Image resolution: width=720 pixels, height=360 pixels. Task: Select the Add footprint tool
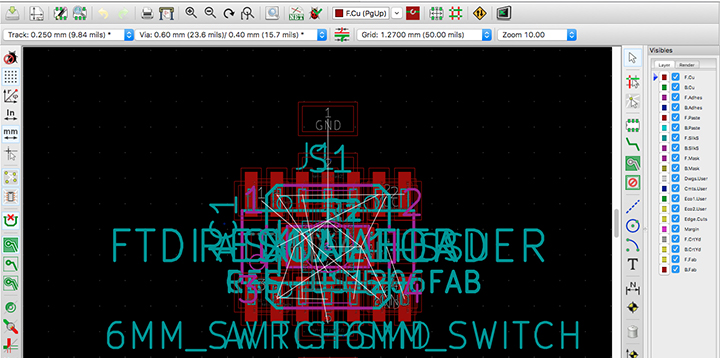coord(633,125)
